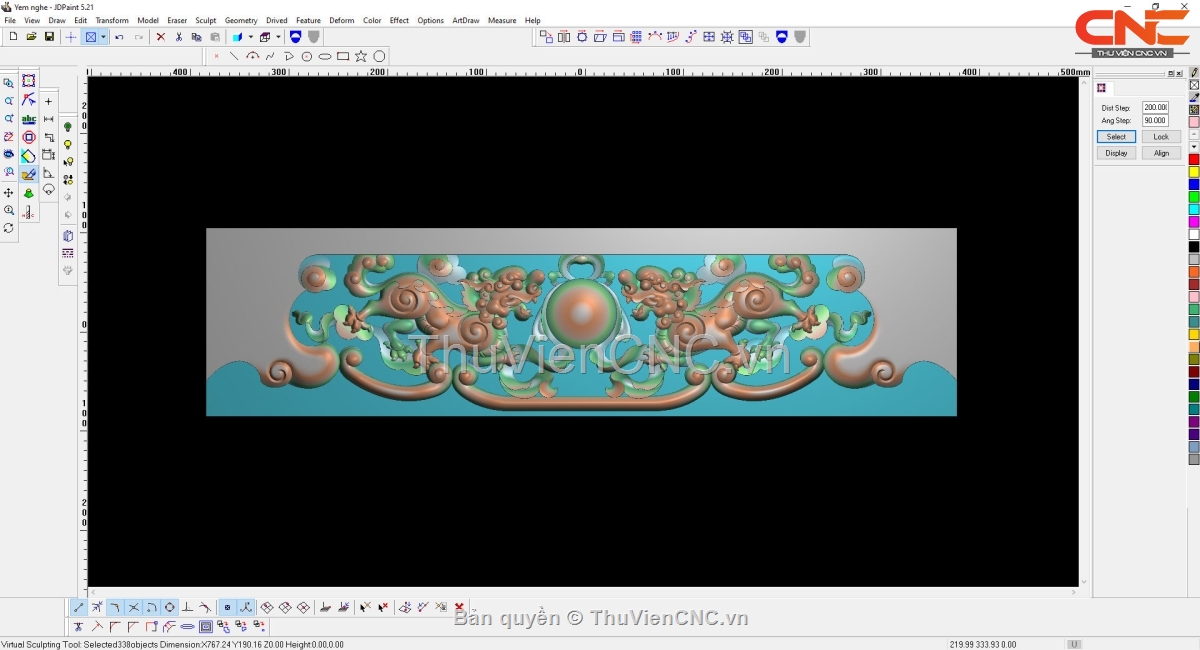Screen dimensions: 1200x650
Task: Open dropdown arrow beside blue cube icon
Action: (x=250, y=37)
